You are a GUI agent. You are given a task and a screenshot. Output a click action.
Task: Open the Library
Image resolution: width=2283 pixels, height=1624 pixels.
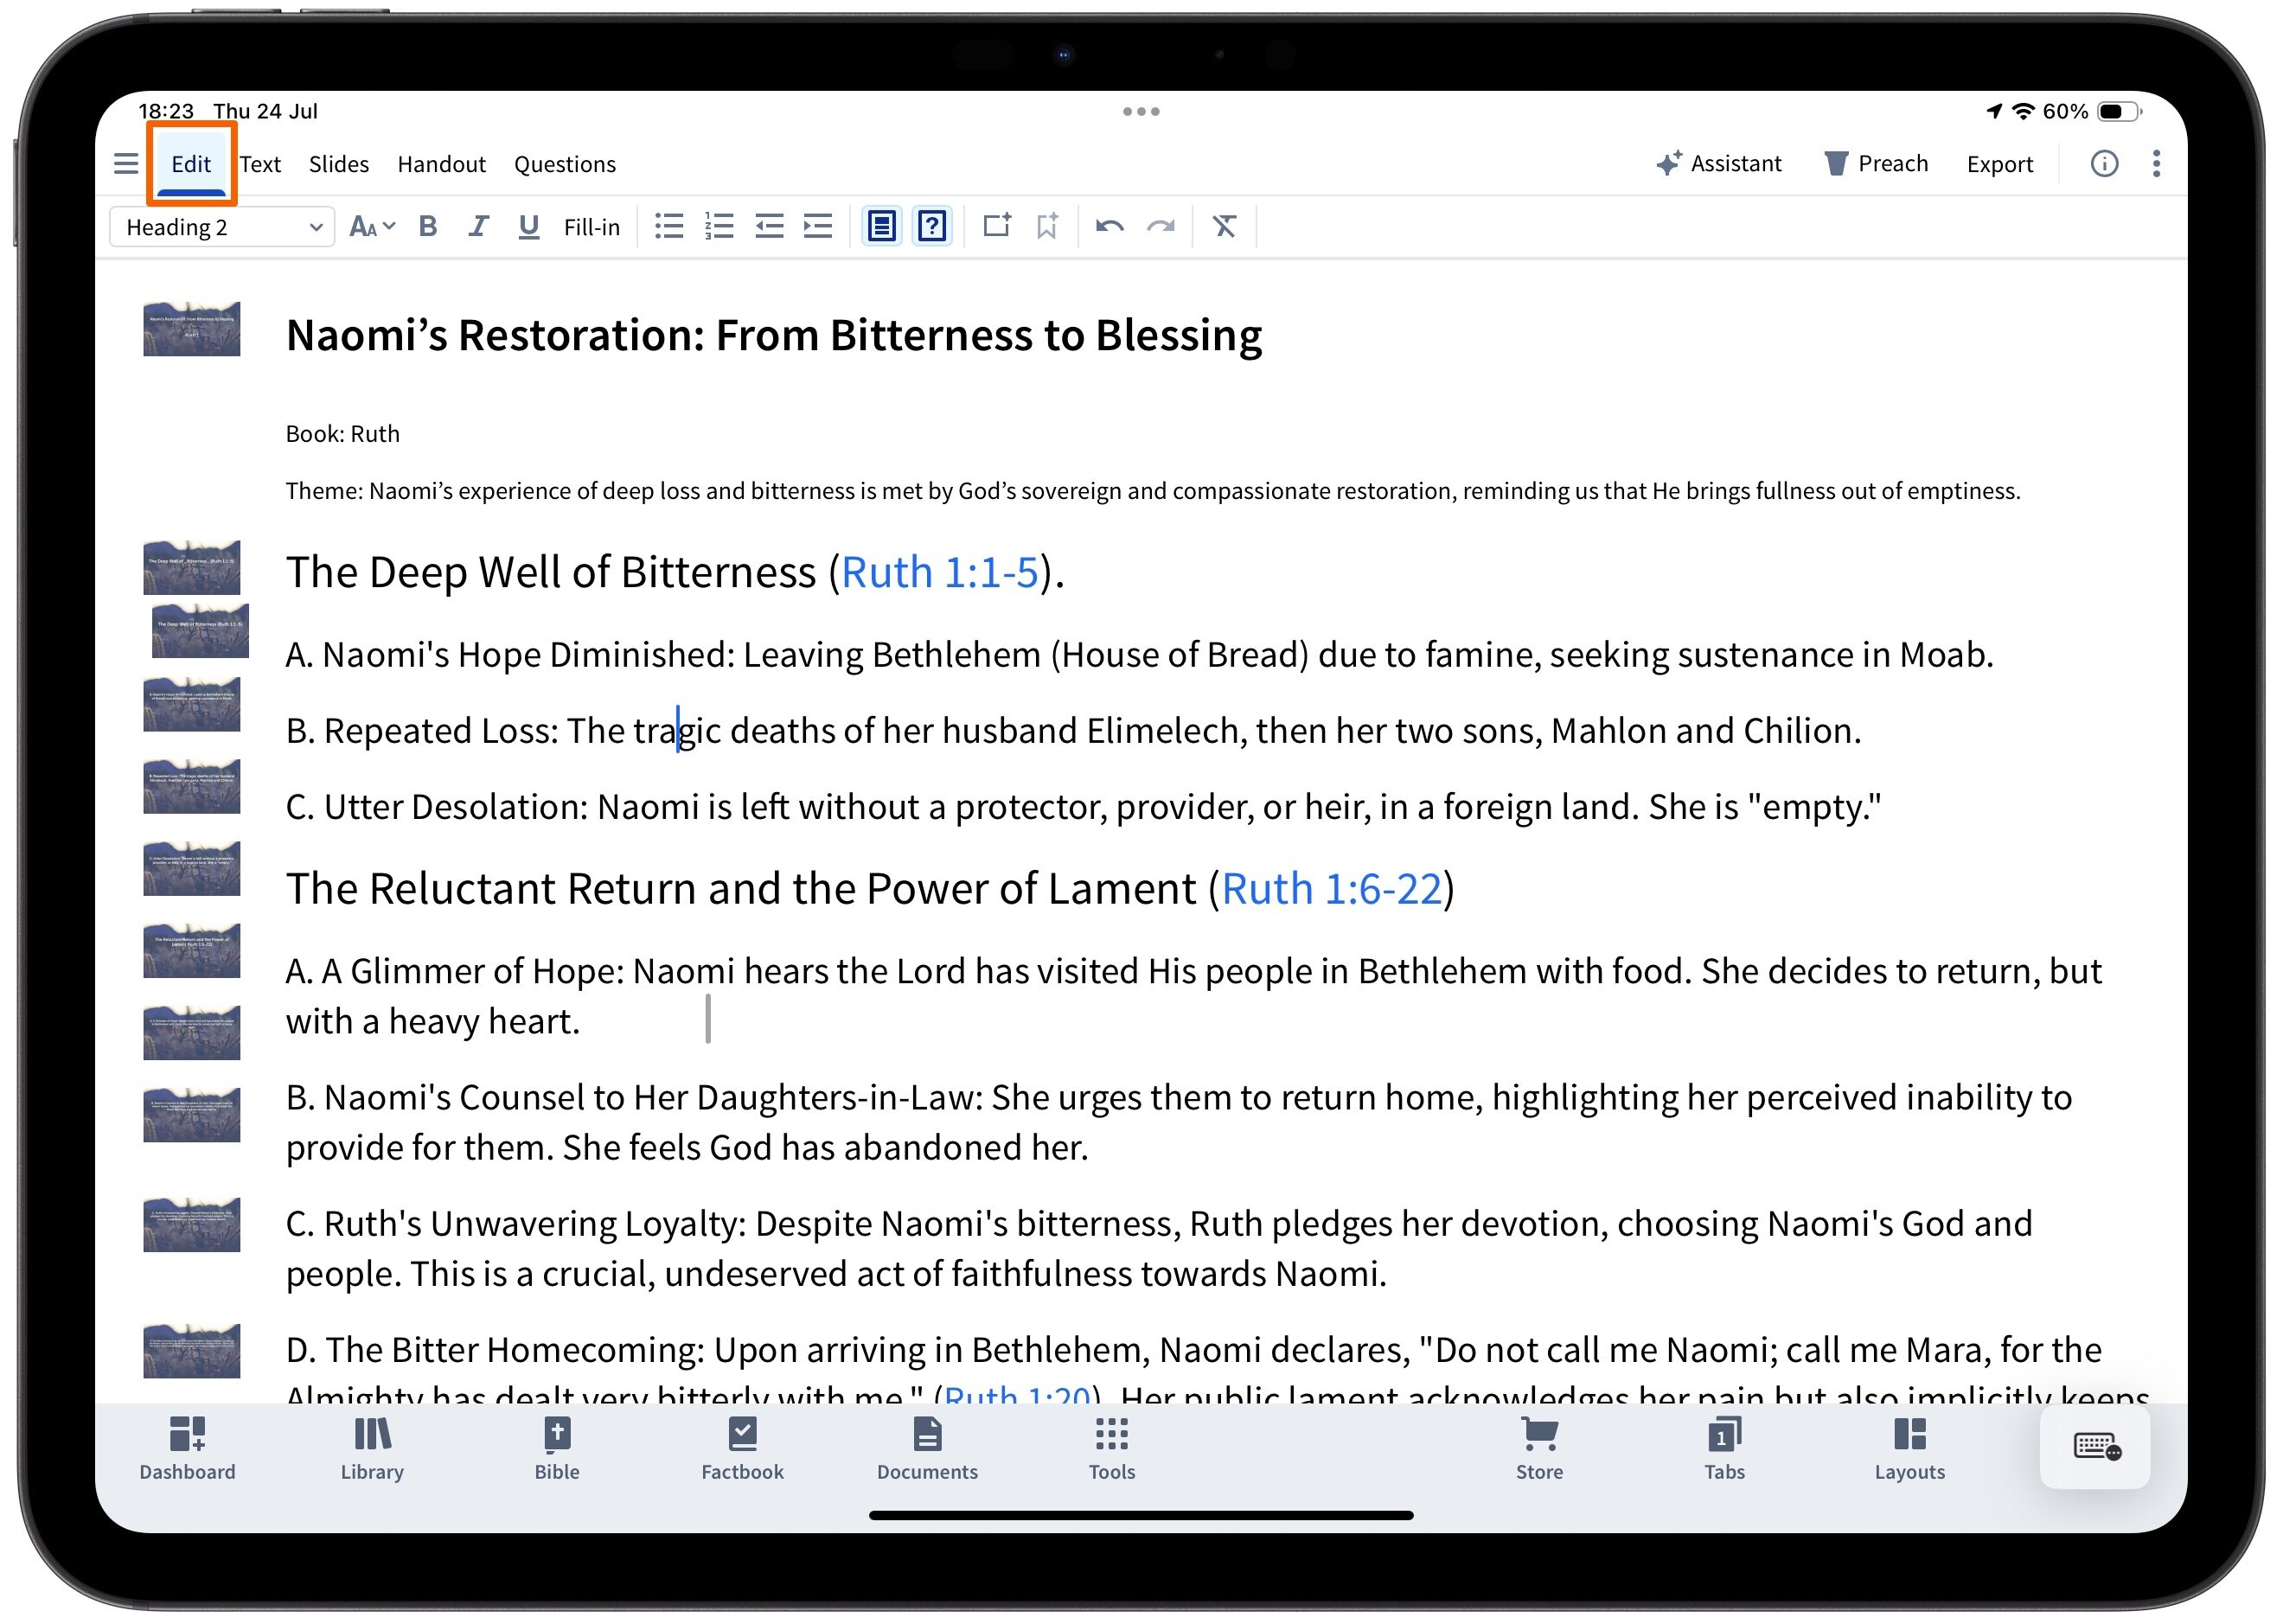372,1449
